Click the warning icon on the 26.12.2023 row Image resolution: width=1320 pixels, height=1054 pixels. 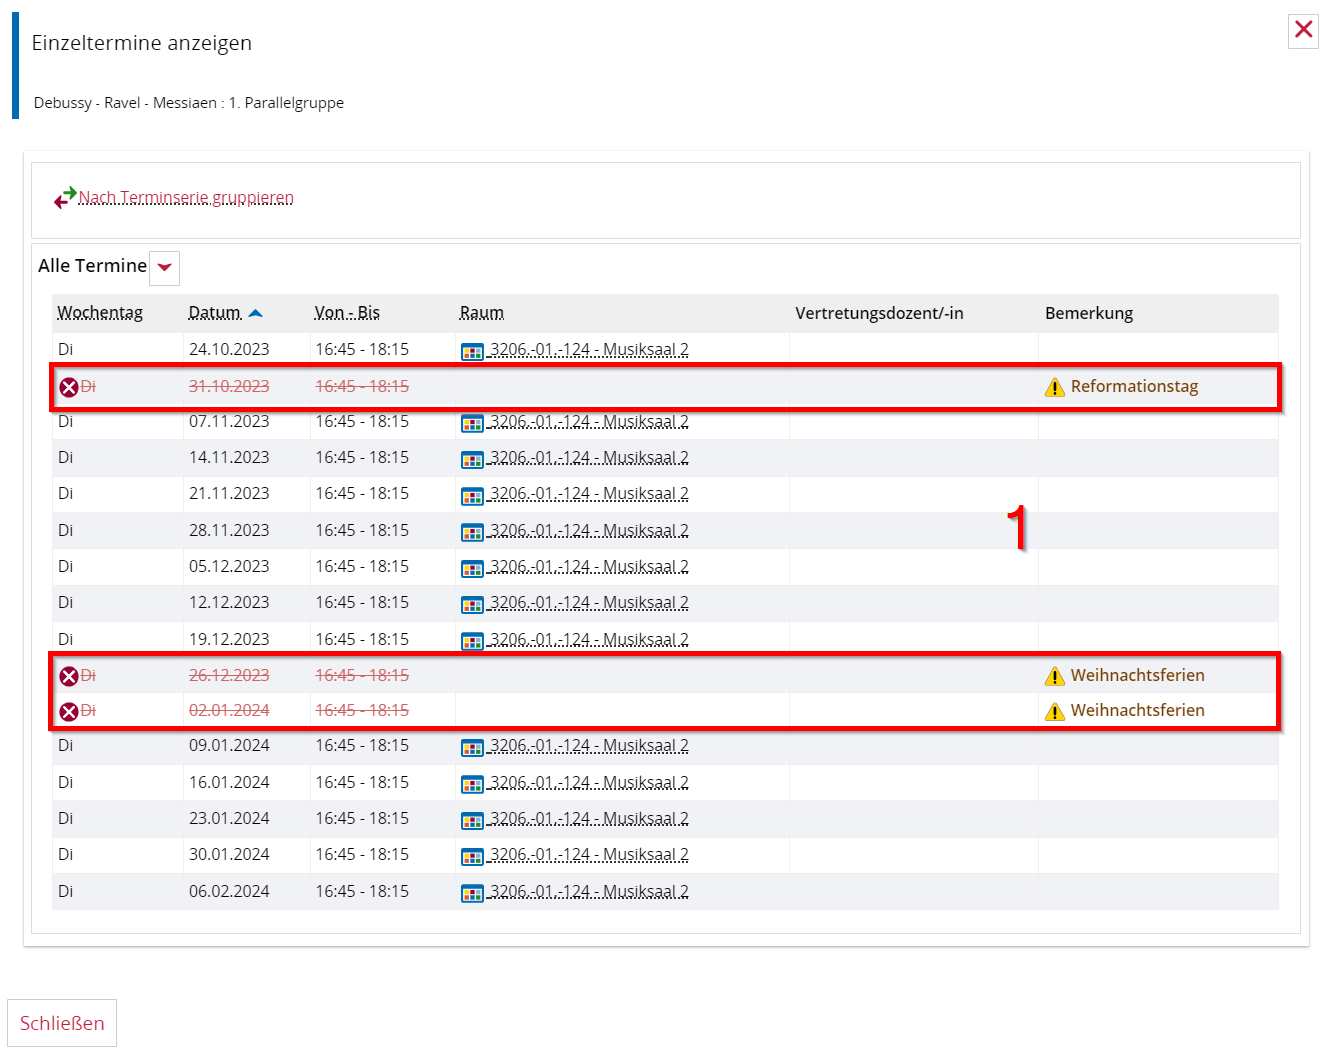(x=1055, y=676)
